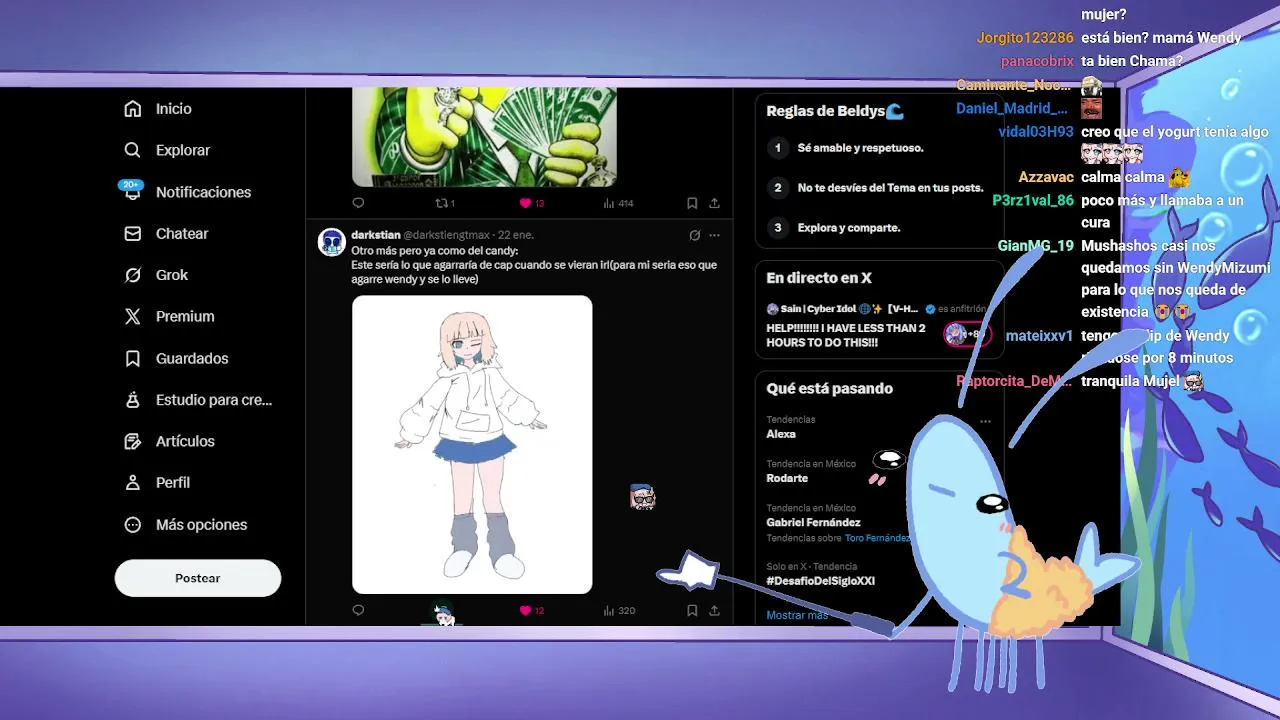This screenshot has height=720, width=1280.
Task: Open three-dot menu on darkstian post
Action: (714, 235)
